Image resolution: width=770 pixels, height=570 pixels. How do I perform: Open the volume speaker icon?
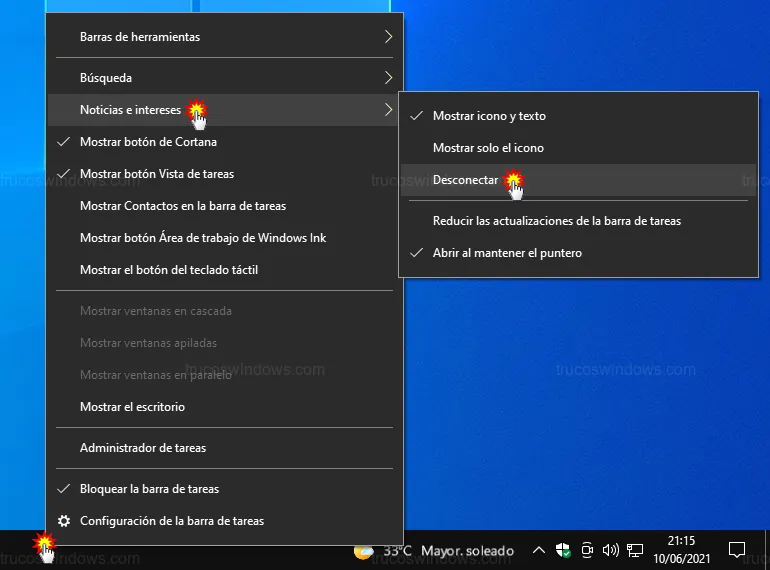point(611,550)
